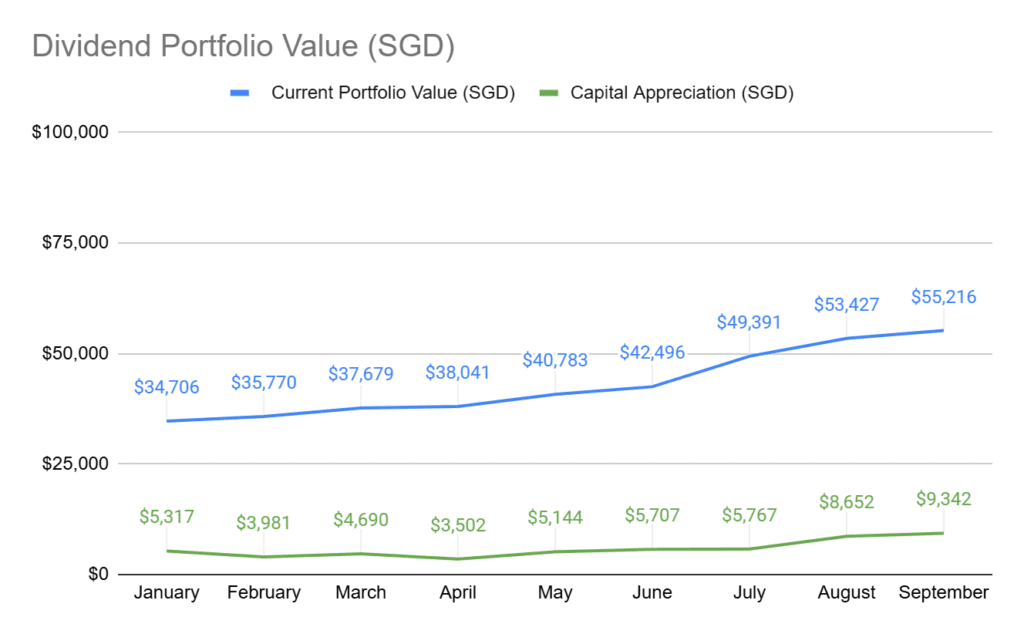Click the green legend color swatch
The width and height of the screenshot is (1024, 634).
pyautogui.click(x=547, y=93)
